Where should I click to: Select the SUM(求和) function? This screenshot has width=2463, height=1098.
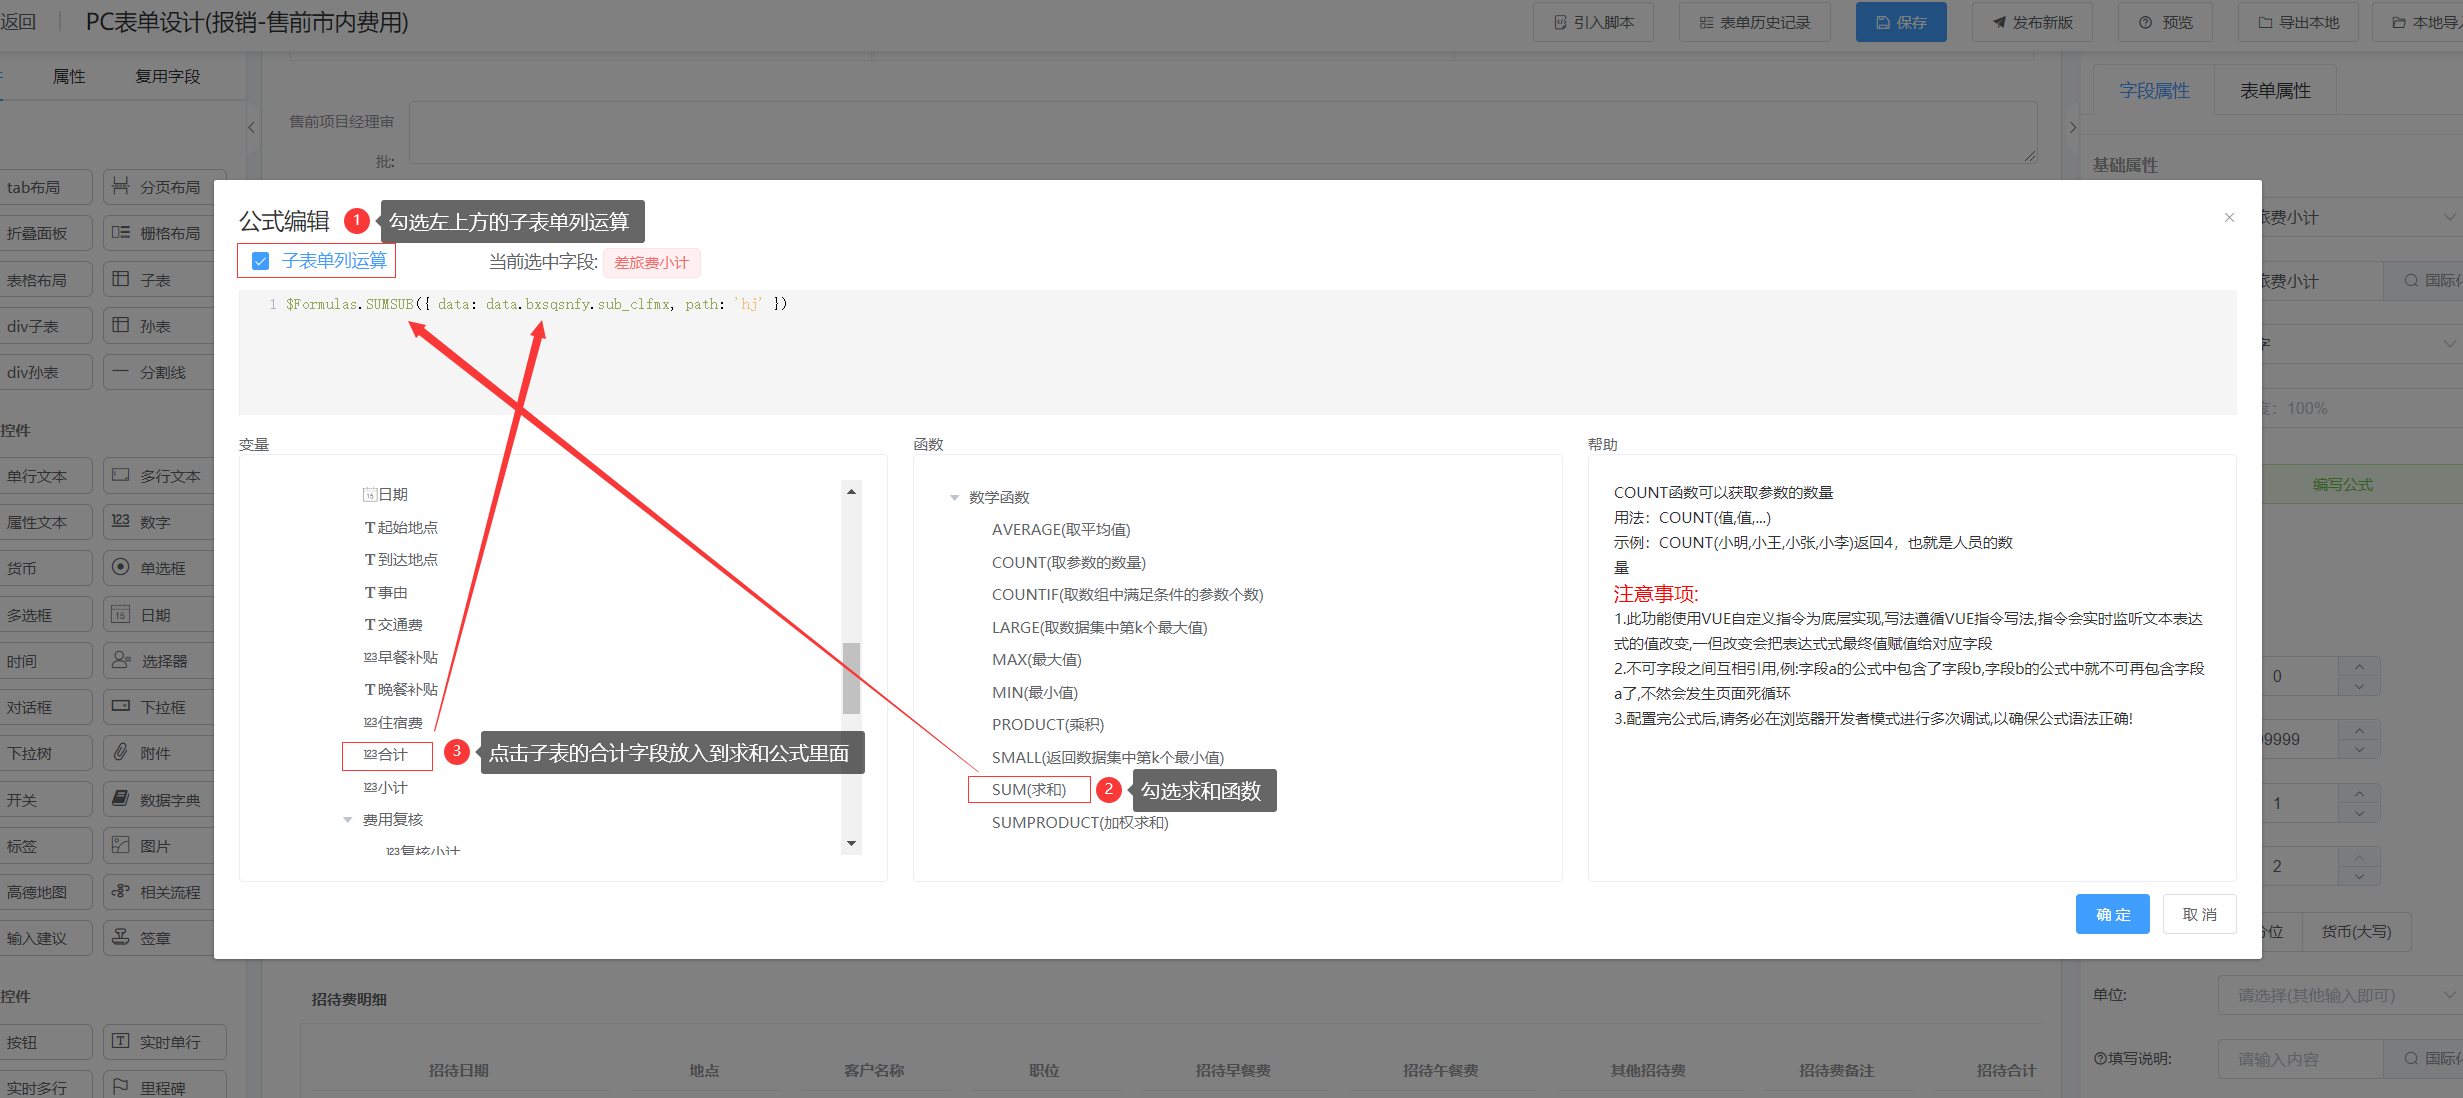pyautogui.click(x=1028, y=789)
